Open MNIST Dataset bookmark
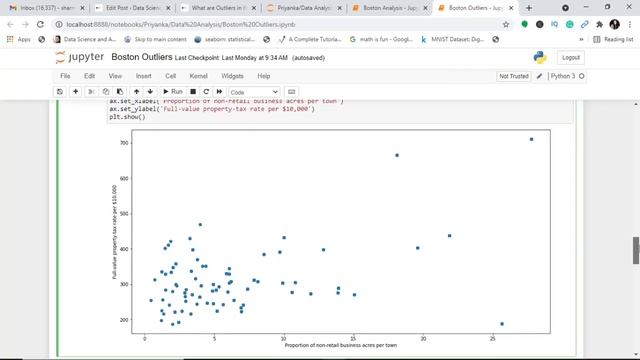 coord(452,40)
